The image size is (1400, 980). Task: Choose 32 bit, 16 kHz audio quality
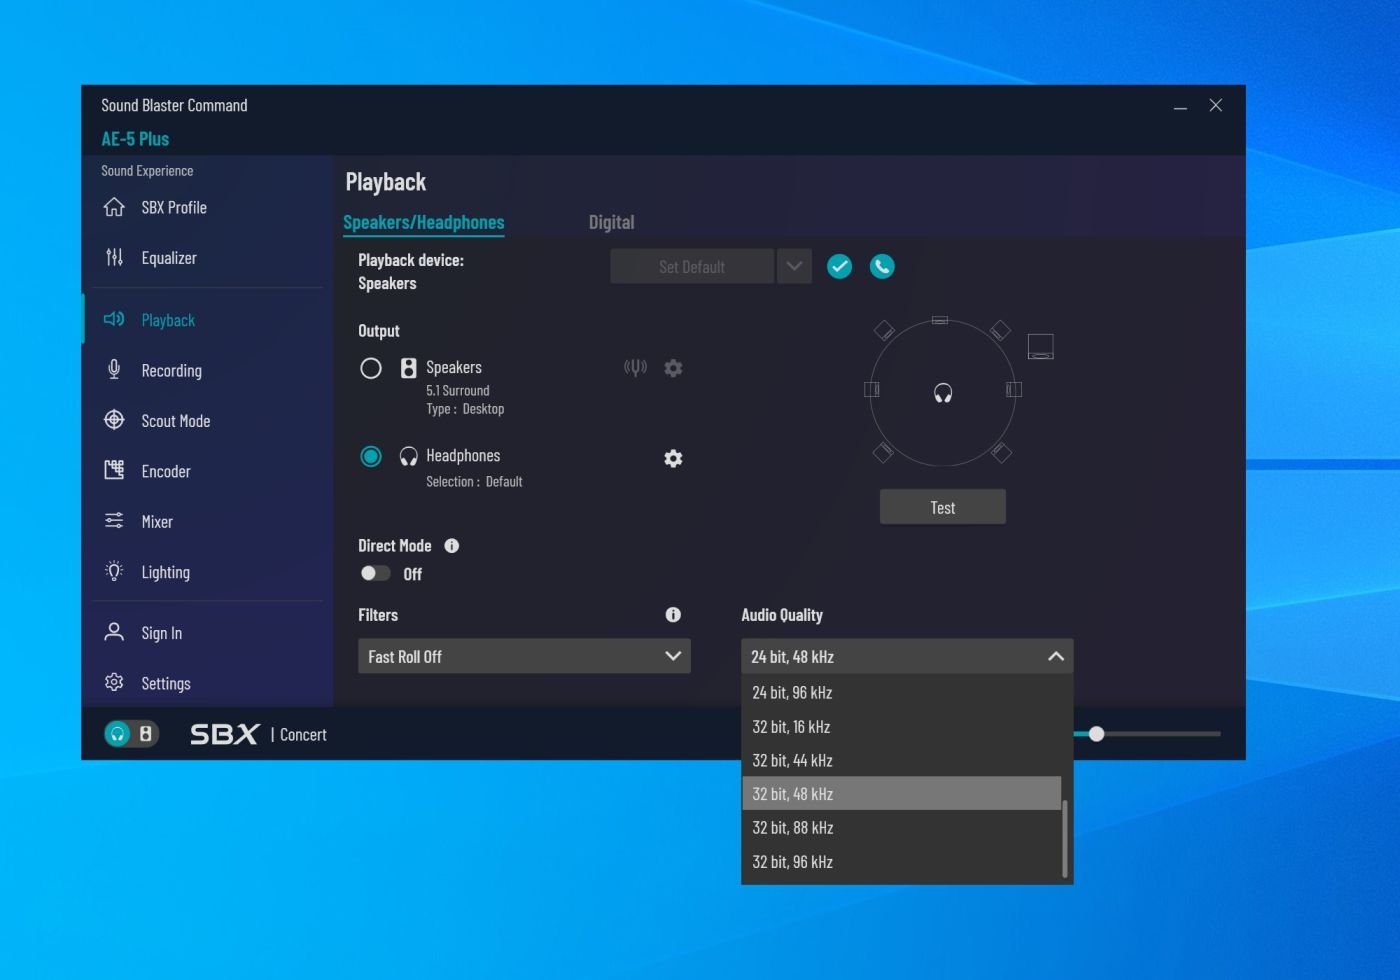pyautogui.click(x=901, y=726)
